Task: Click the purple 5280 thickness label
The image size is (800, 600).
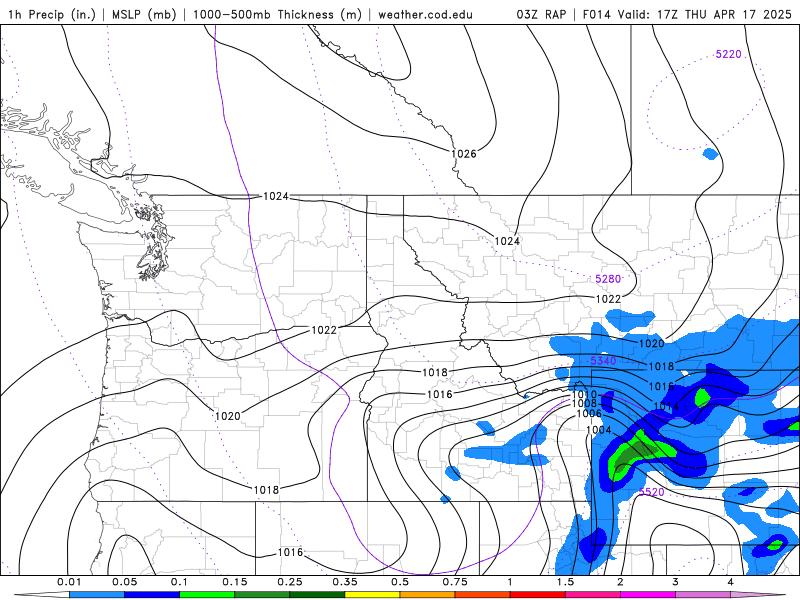Action: (x=608, y=279)
